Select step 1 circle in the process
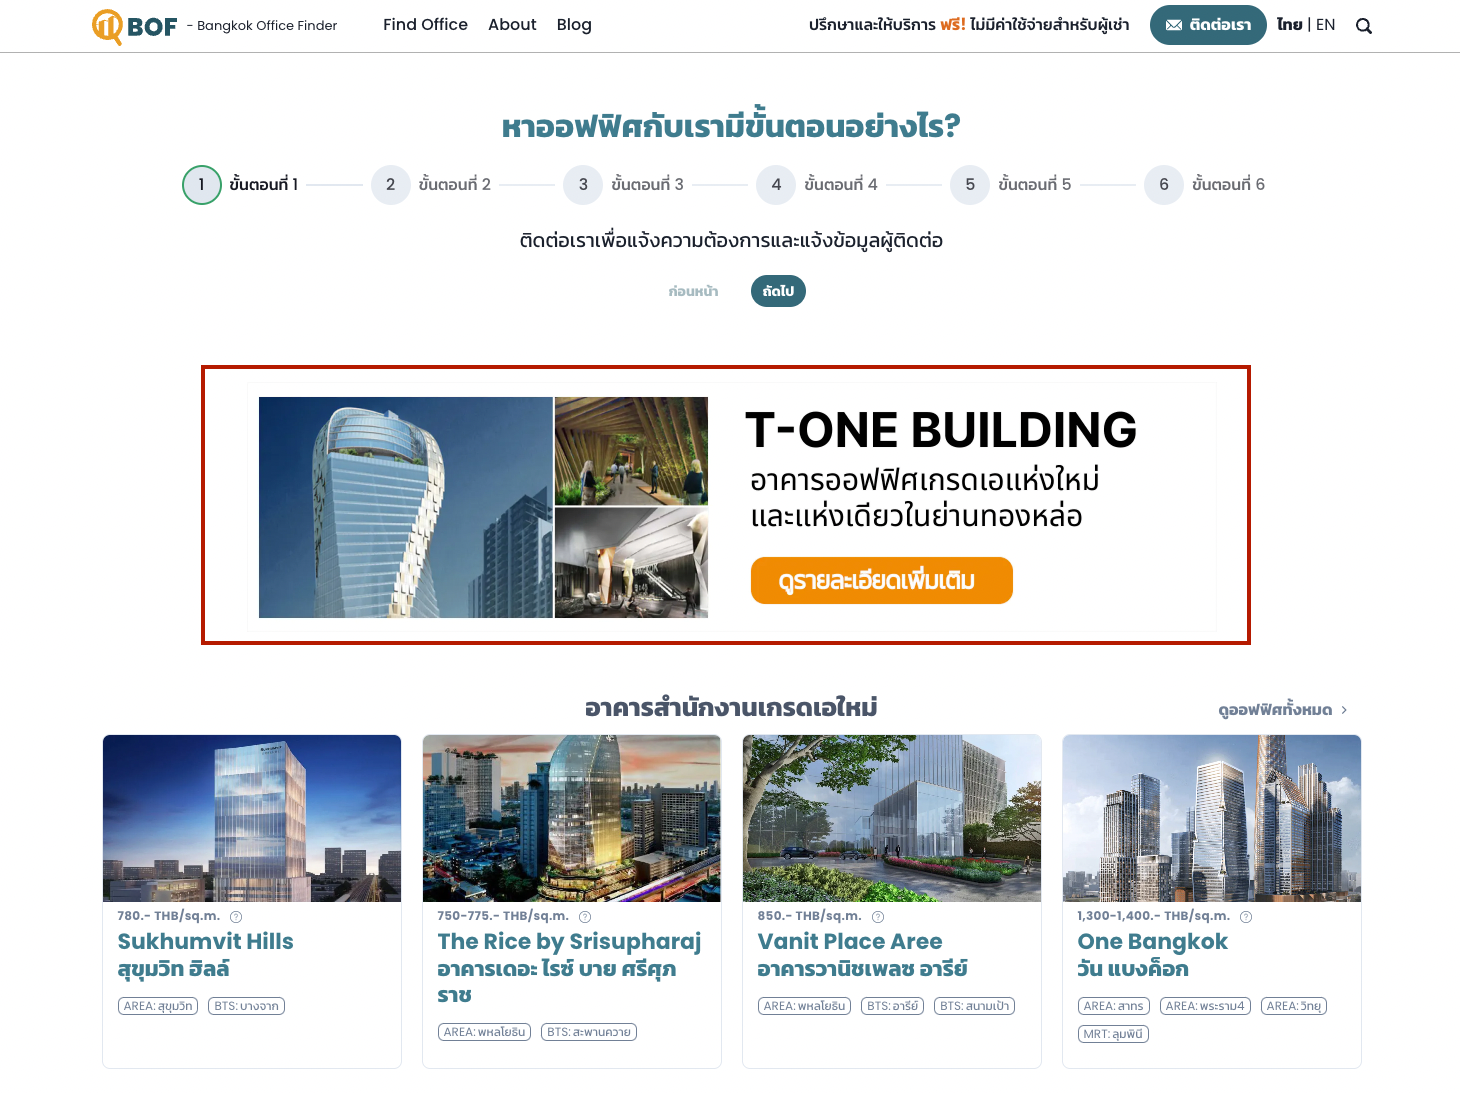The width and height of the screenshot is (1460, 1093). (x=202, y=185)
